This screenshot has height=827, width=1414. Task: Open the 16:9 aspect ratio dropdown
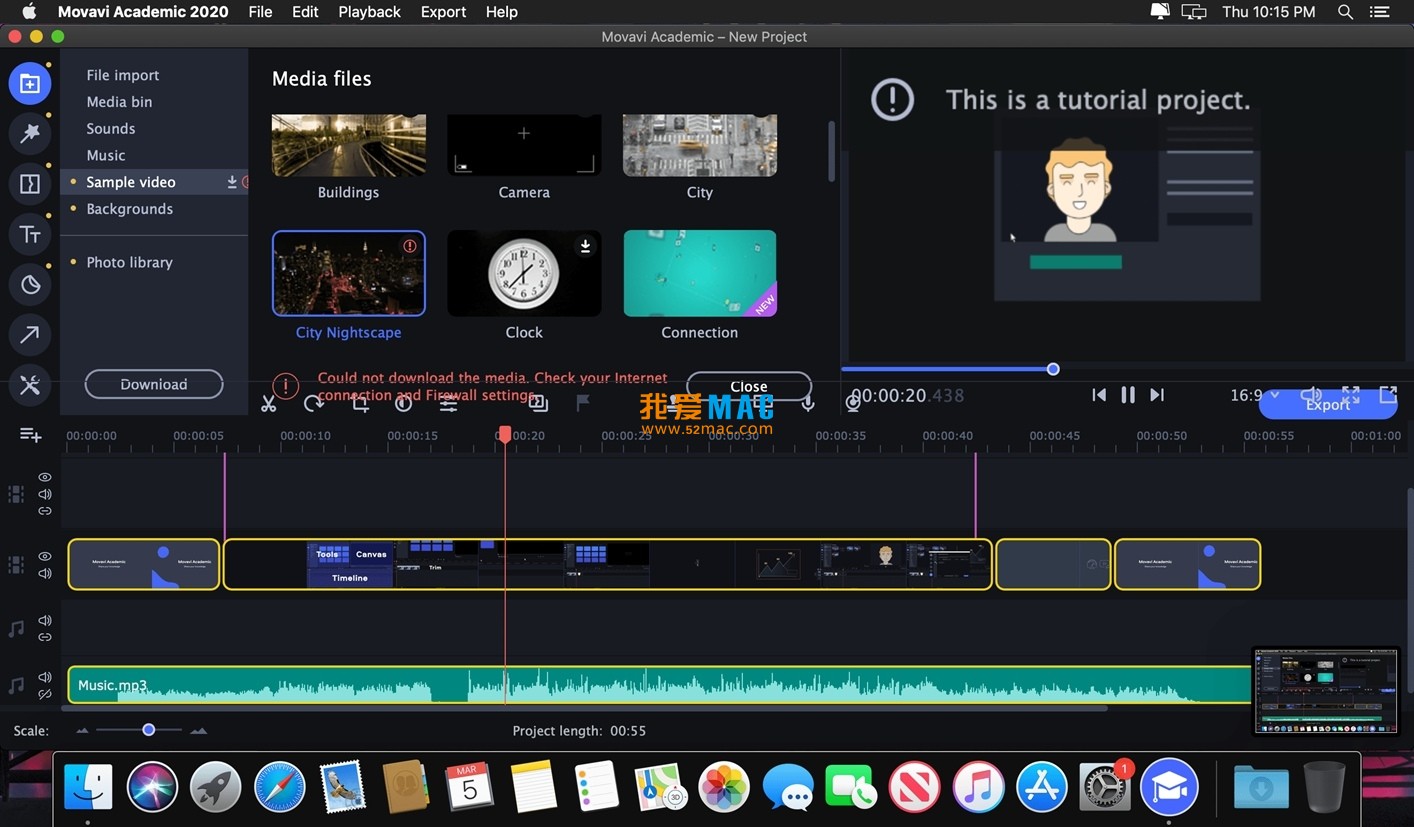(1254, 395)
